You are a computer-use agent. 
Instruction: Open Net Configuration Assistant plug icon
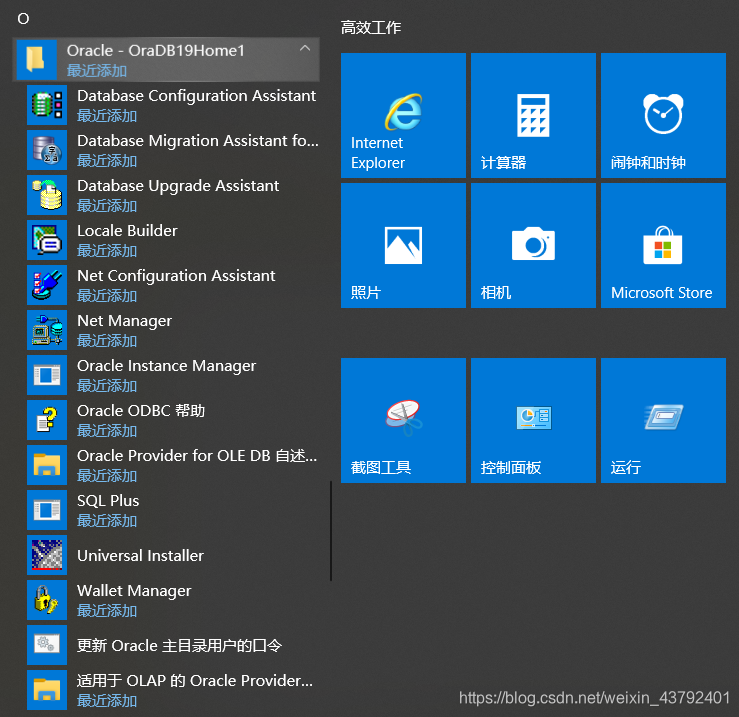(47, 285)
